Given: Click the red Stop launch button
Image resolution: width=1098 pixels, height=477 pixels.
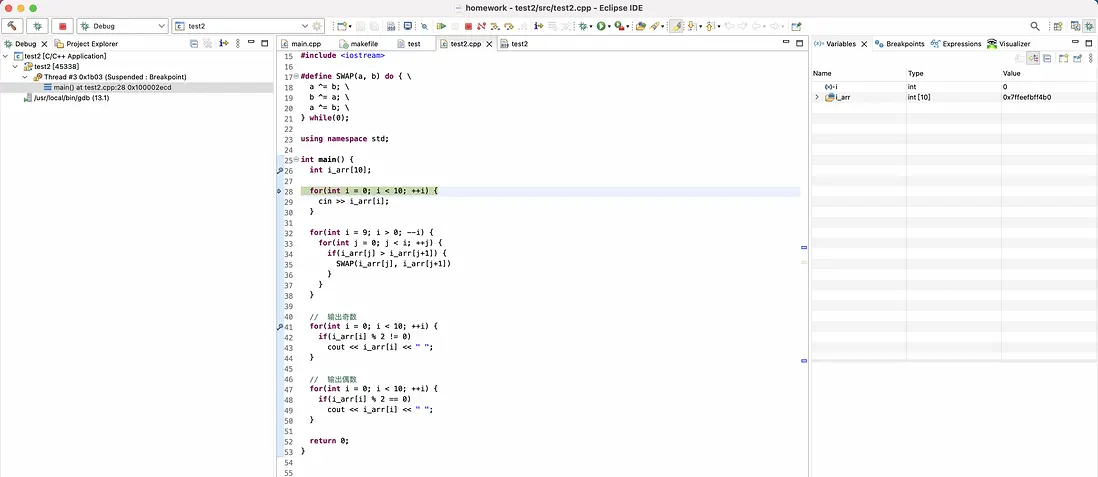Looking at the screenshot, I should pyautogui.click(x=62, y=26).
